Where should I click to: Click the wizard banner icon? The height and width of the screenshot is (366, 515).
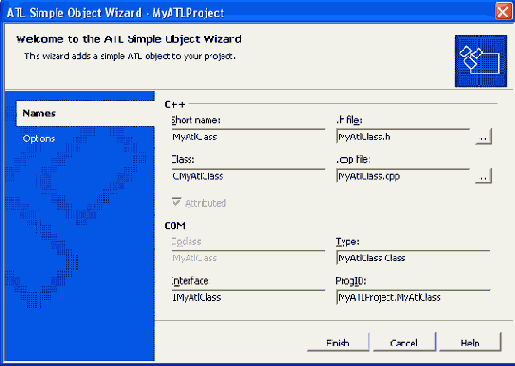(x=481, y=61)
